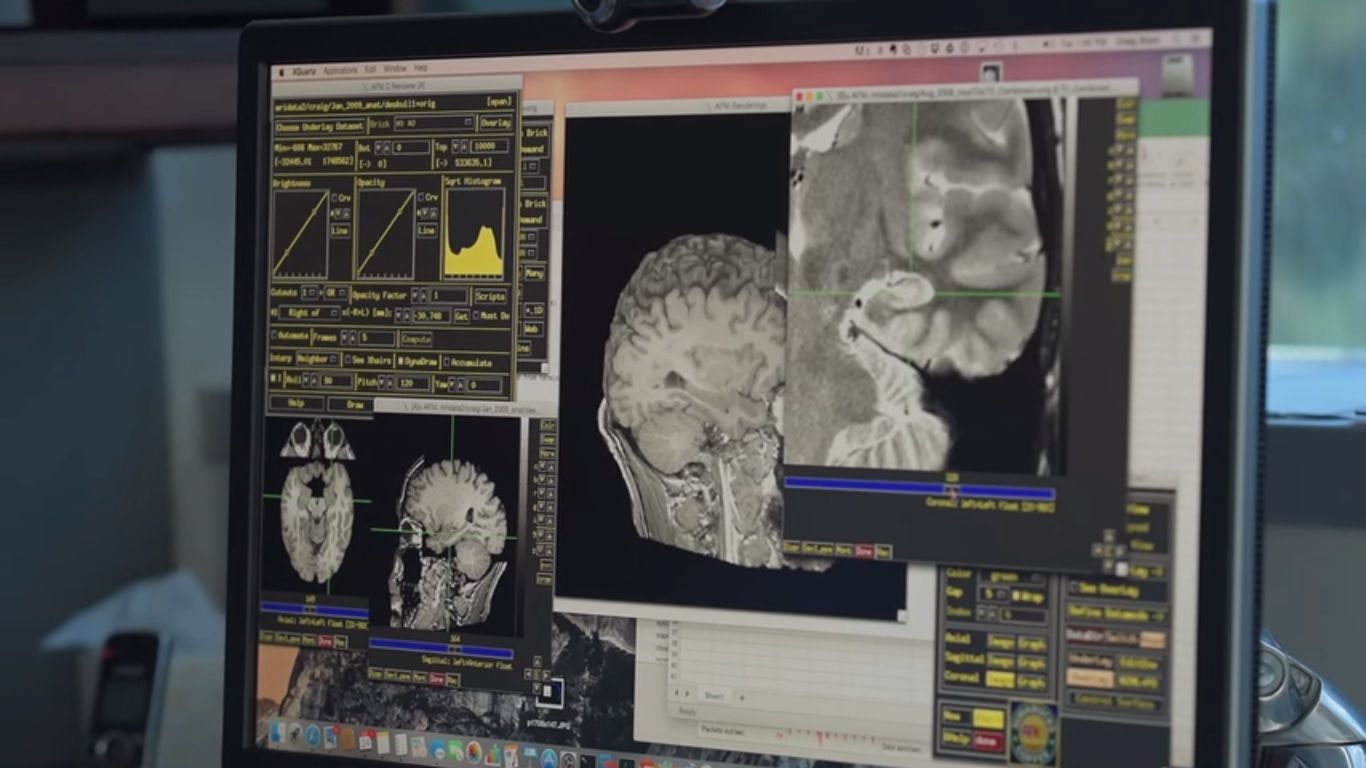The width and height of the screenshot is (1366, 768).
Task: Open the 'Right of' cutout type dropdown
Action: (x=310, y=313)
